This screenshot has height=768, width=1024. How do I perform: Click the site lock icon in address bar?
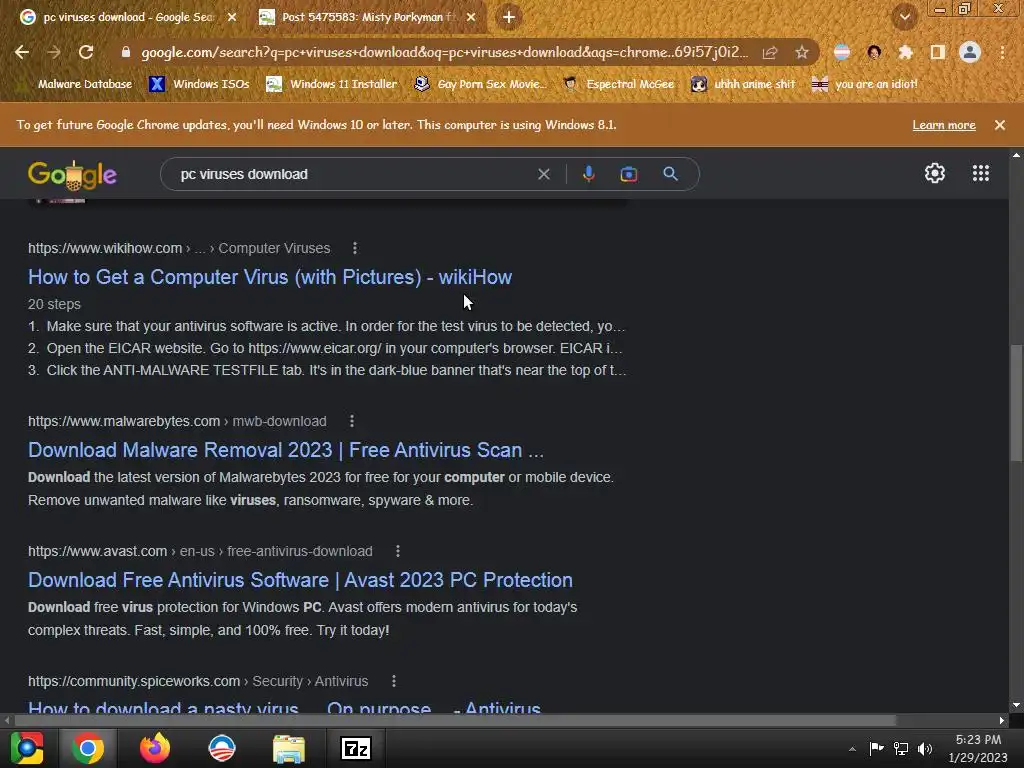point(126,52)
